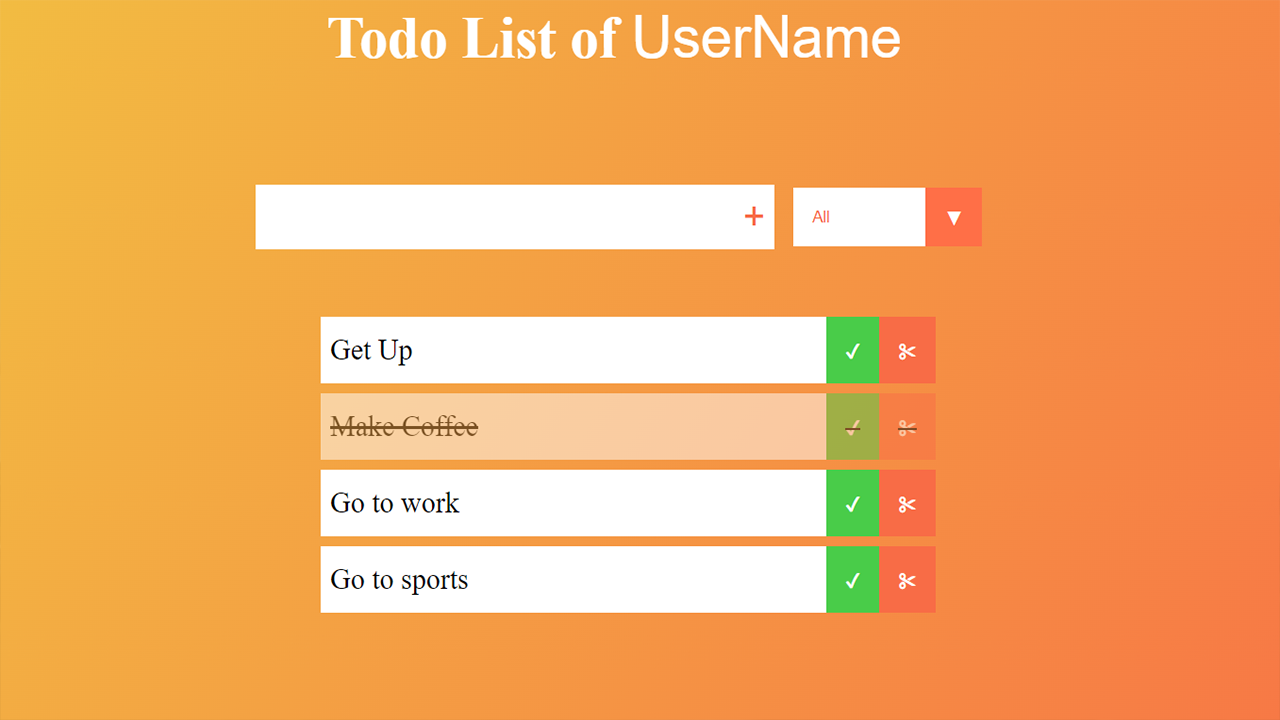Open the filter dropdown arrow
1280x720 pixels.
click(x=953, y=217)
